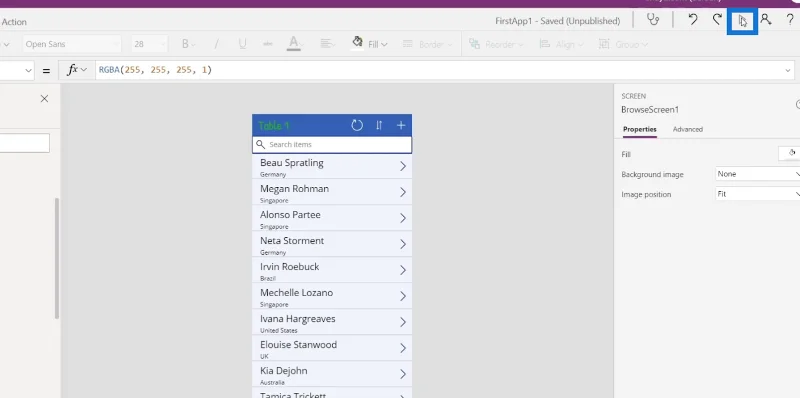Open the font size 28 dropdown
The image size is (800, 398).
coord(149,44)
